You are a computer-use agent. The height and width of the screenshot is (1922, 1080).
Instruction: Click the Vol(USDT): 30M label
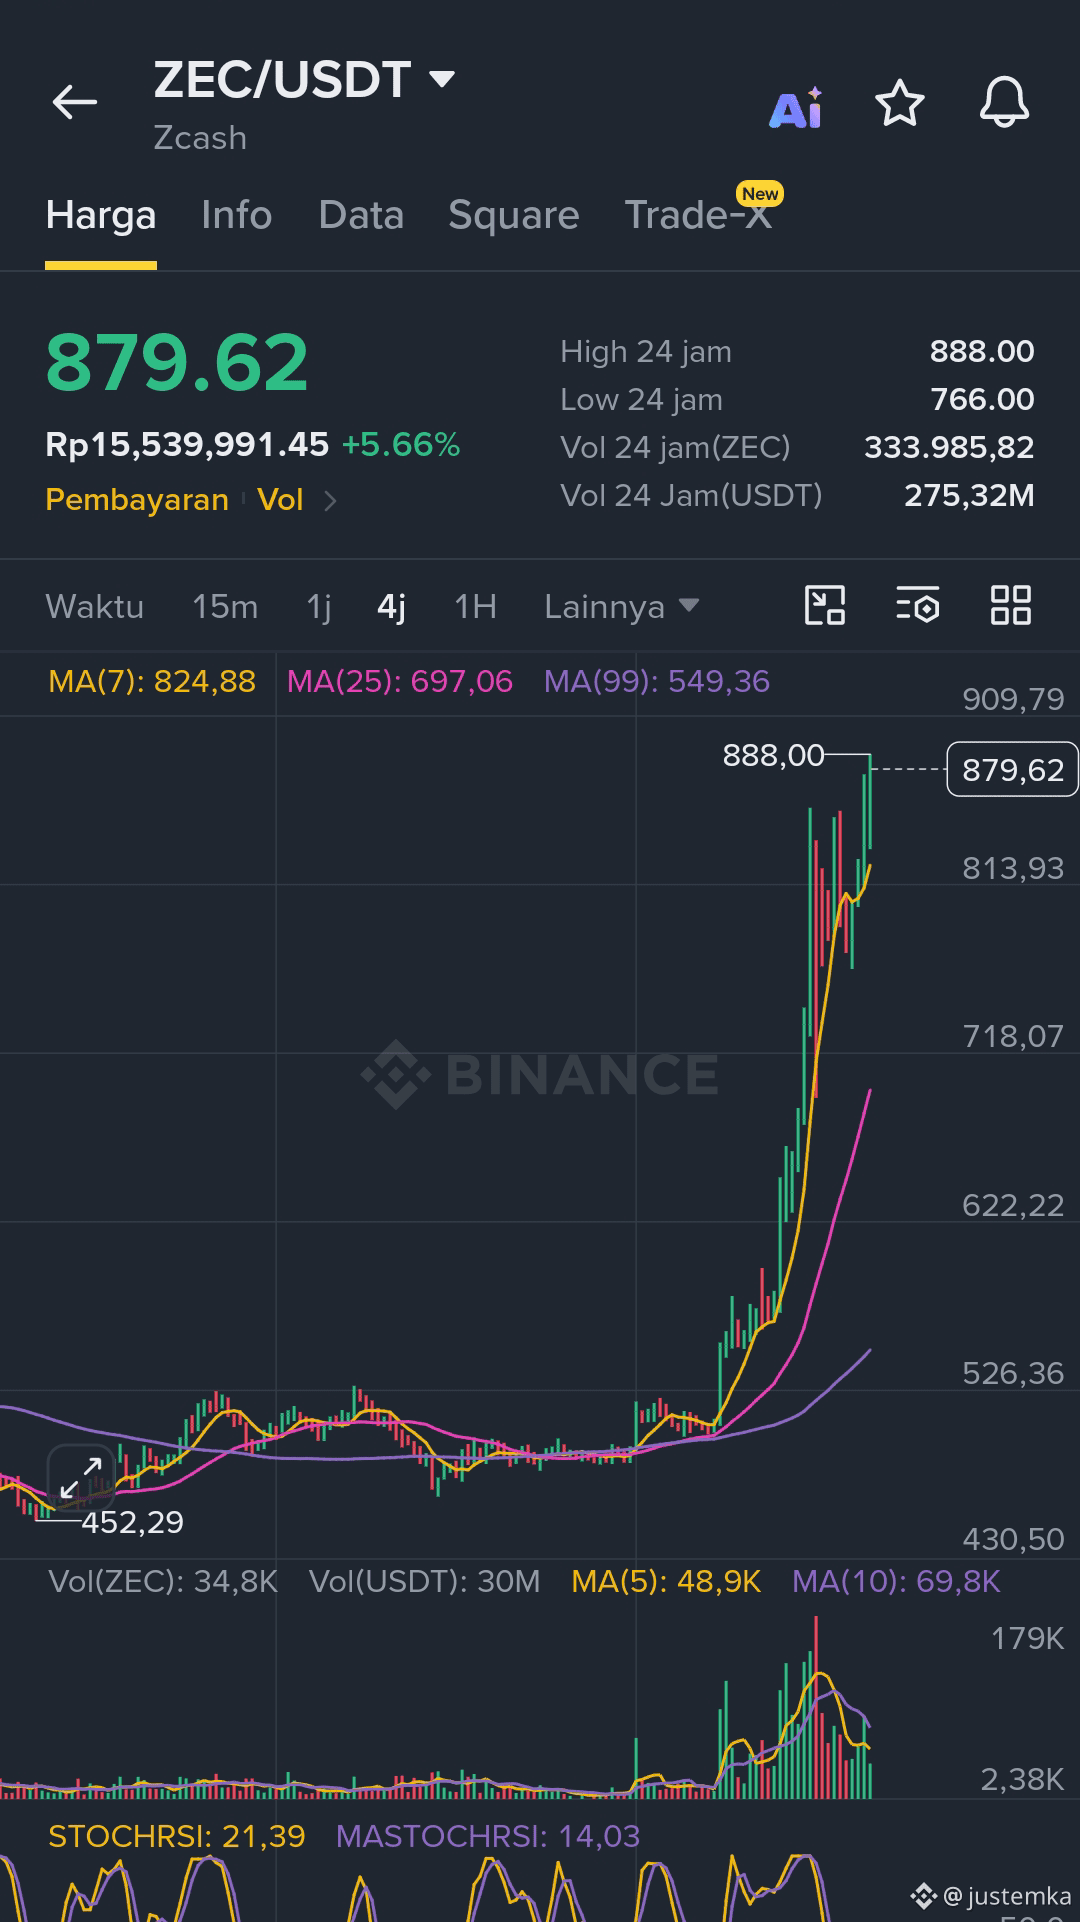point(424,1581)
